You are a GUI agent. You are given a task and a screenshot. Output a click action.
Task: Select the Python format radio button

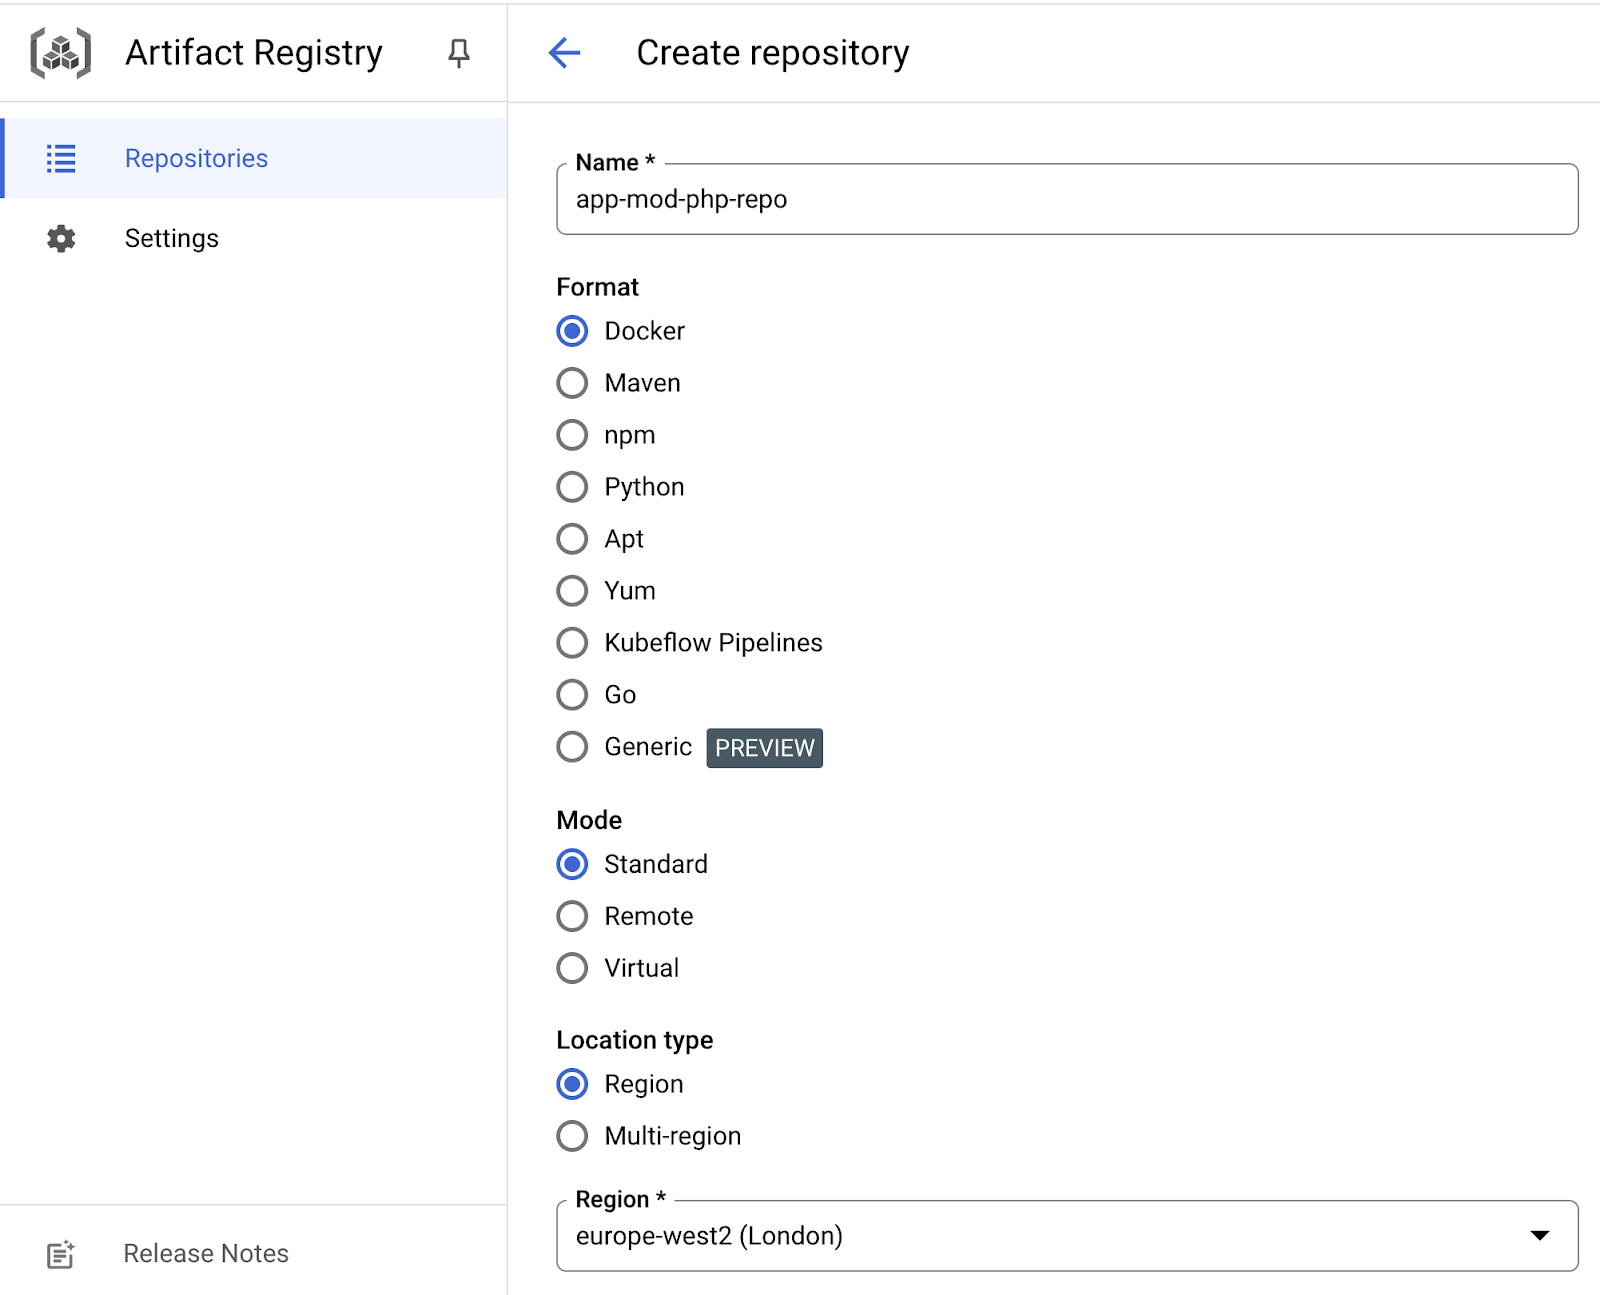[572, 487]
